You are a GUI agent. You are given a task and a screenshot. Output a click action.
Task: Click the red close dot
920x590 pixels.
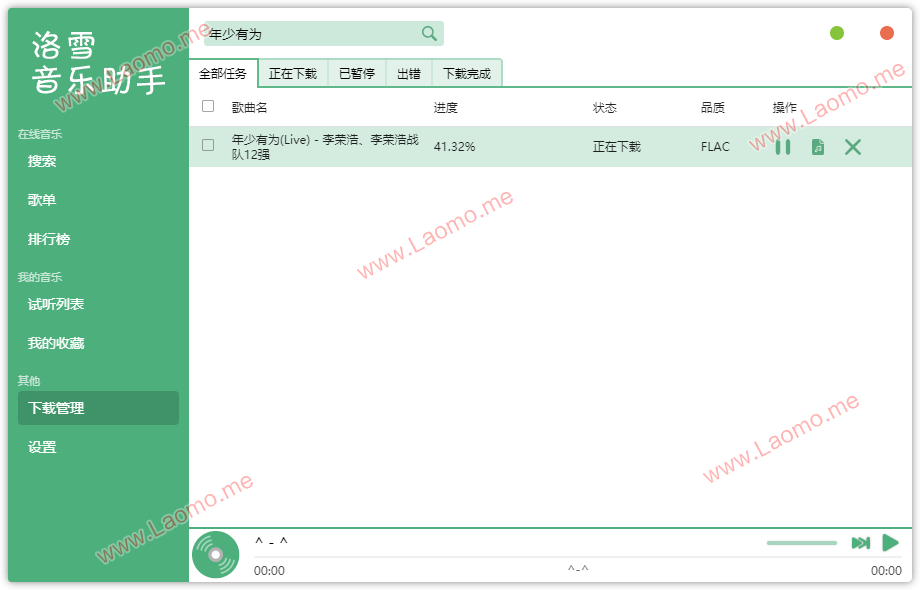pos(887,33)
